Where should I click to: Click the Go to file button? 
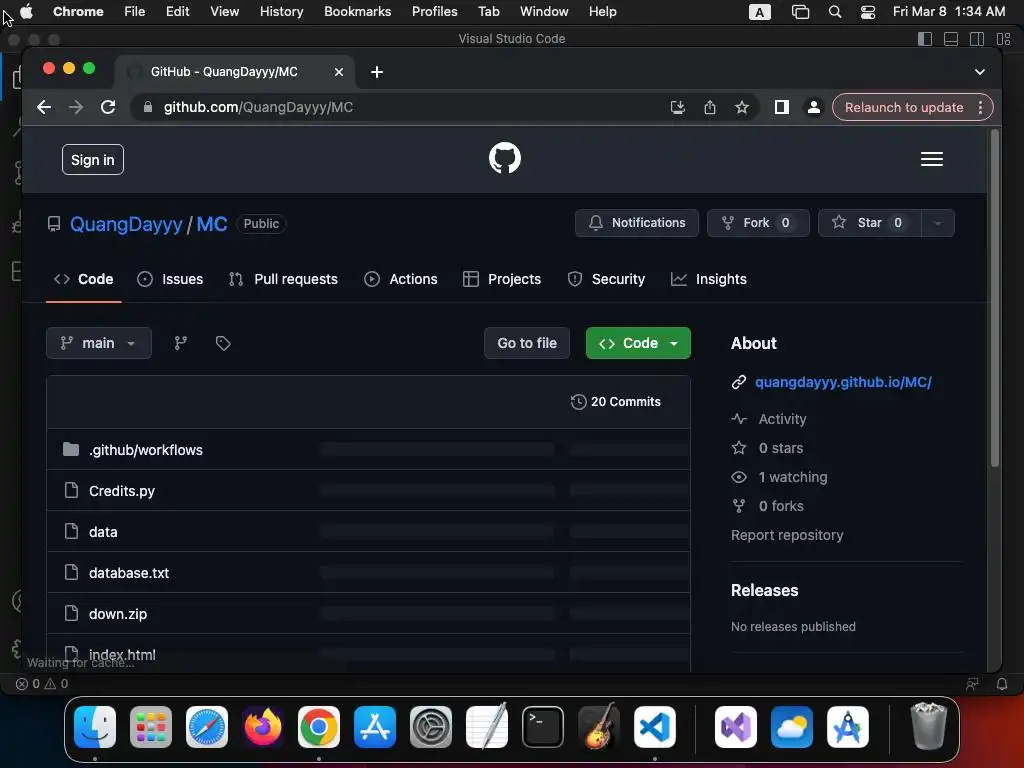point(527,343)
